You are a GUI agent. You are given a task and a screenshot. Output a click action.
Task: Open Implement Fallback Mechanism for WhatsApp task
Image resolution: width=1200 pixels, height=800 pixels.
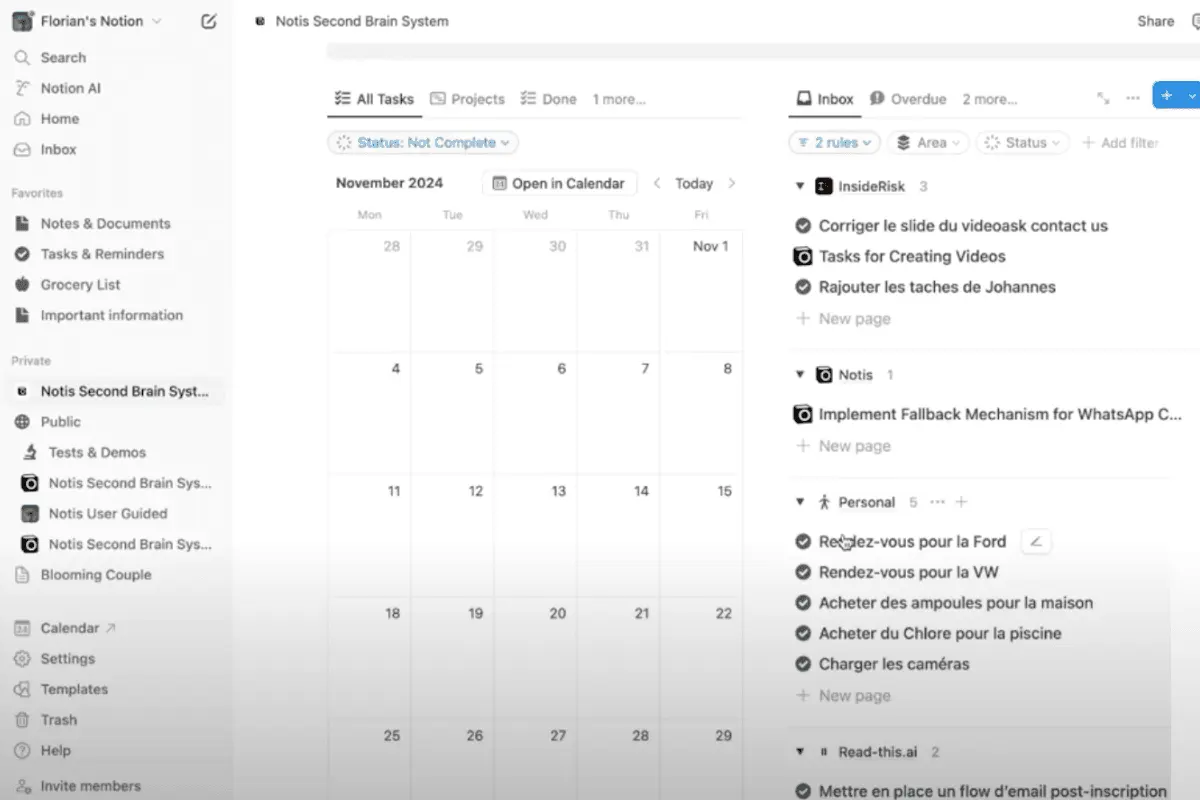[x=1000, y=414]
